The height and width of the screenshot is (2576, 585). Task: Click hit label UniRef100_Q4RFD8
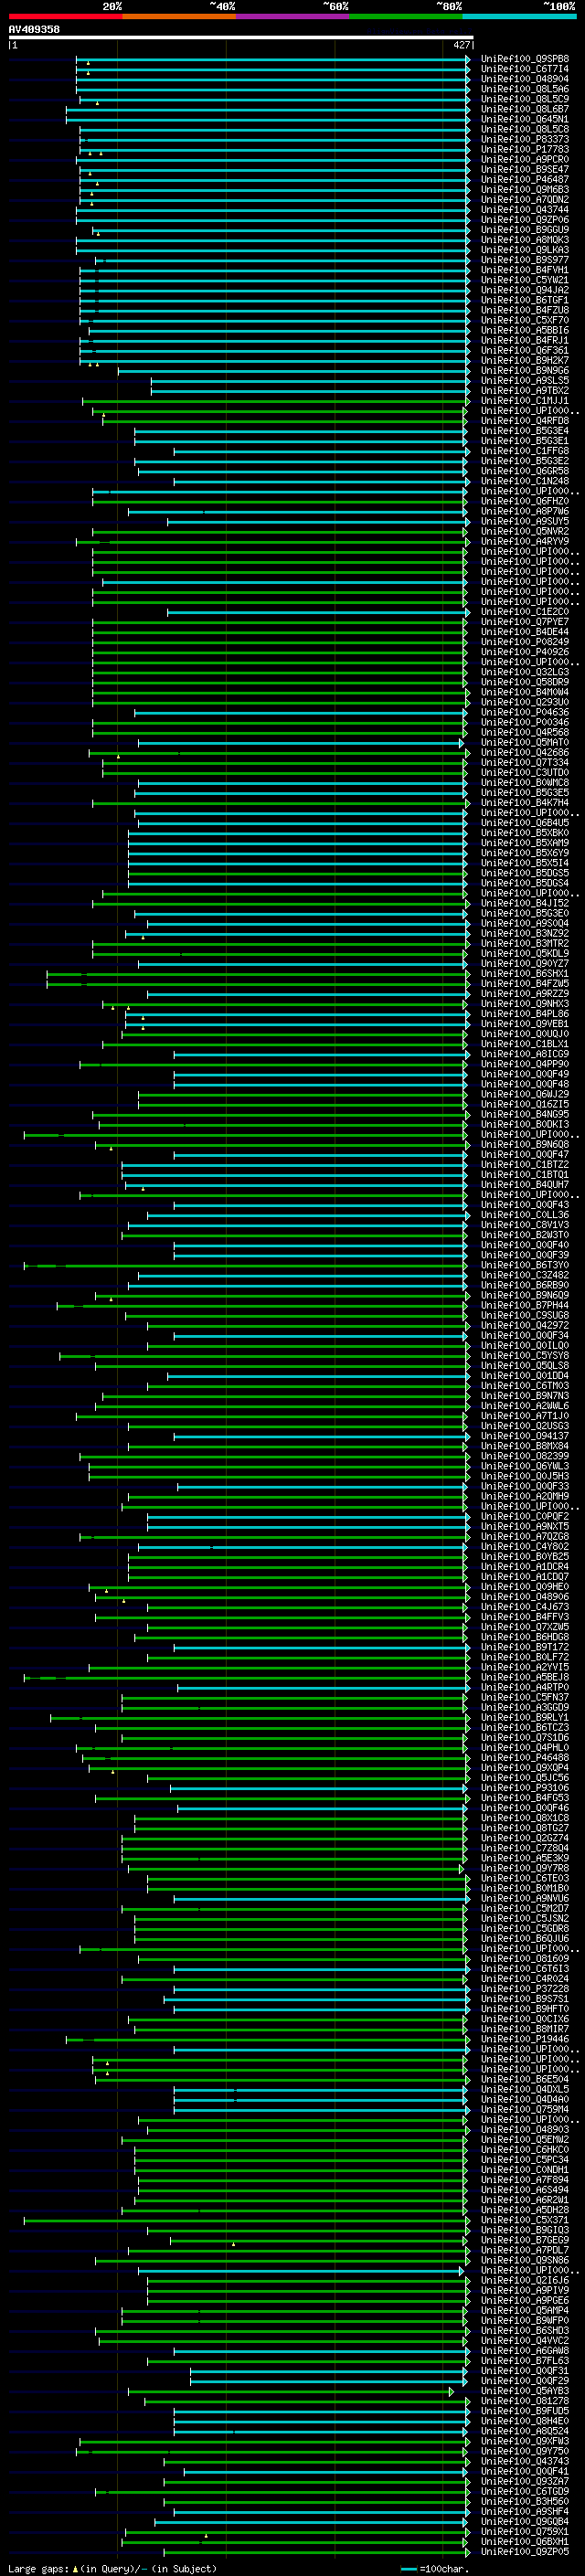coord(525,420)
